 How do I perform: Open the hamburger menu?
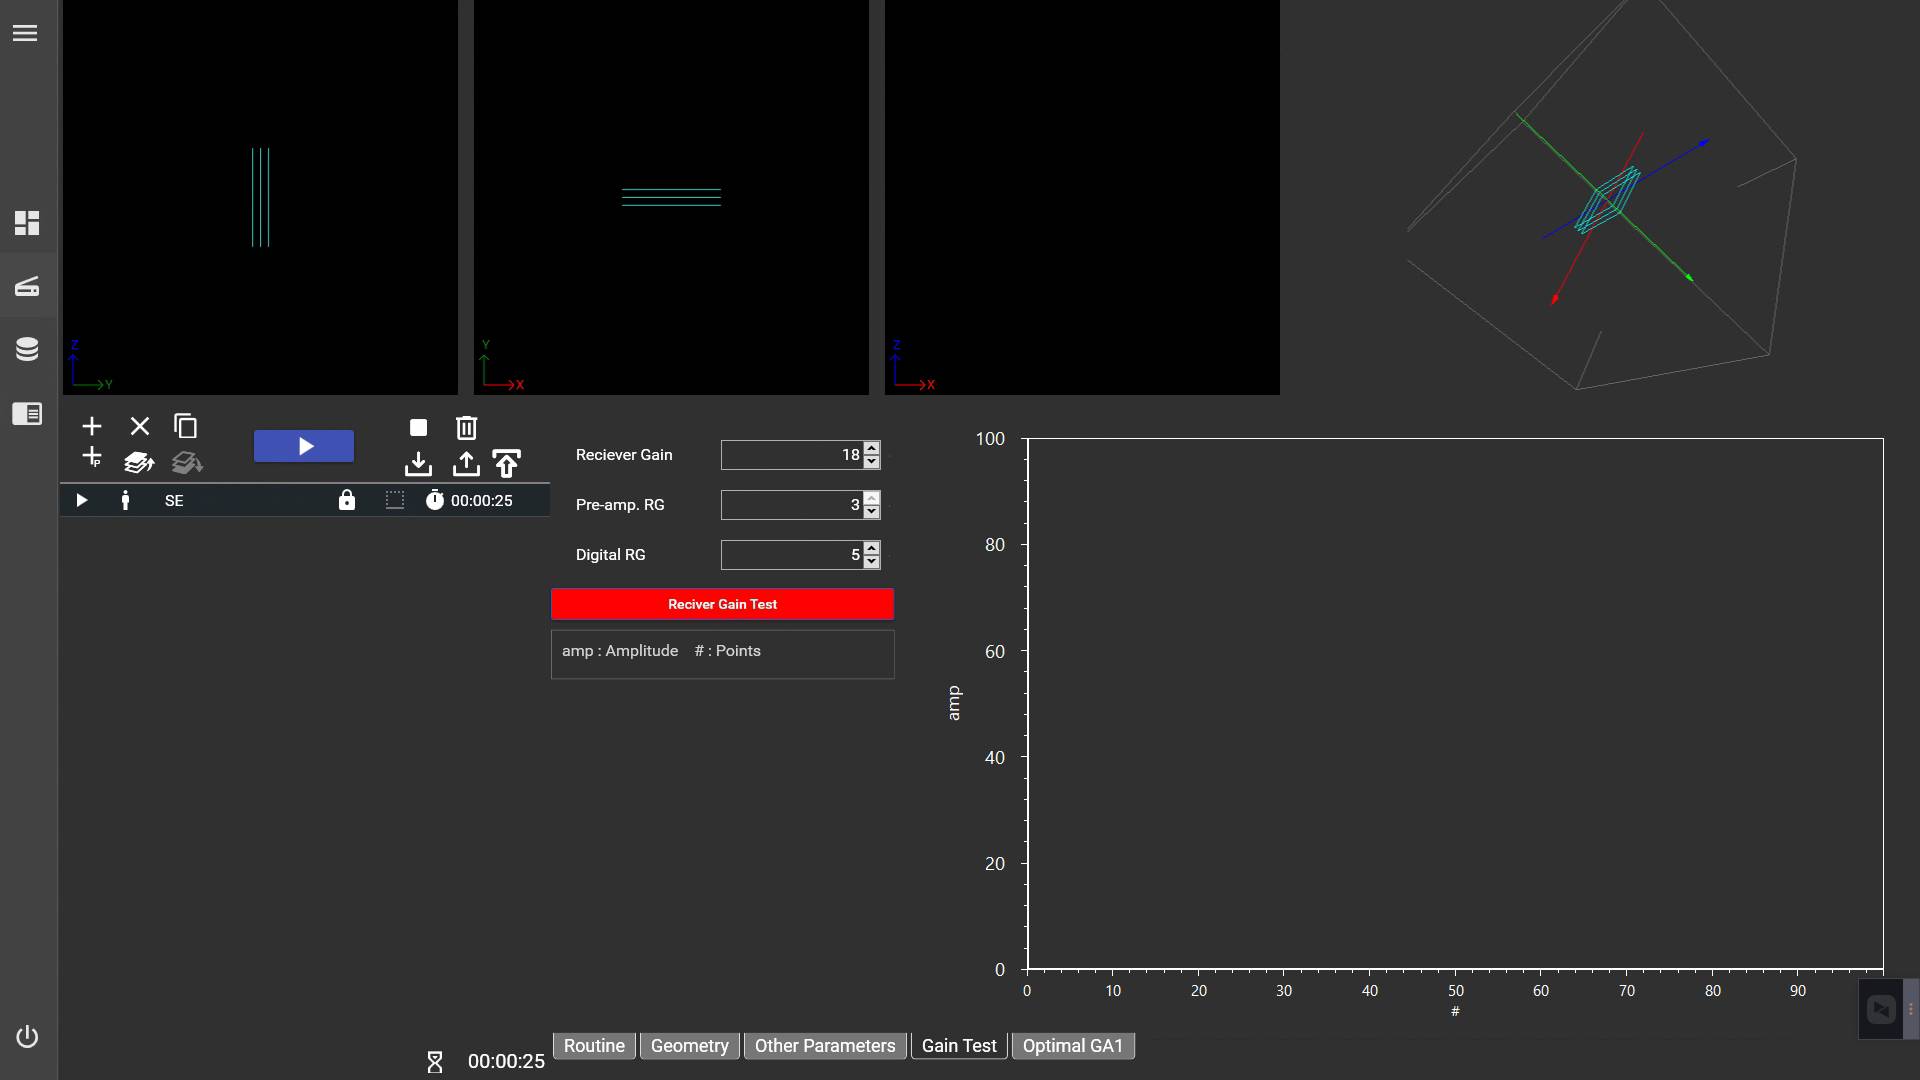coord(25,33)
